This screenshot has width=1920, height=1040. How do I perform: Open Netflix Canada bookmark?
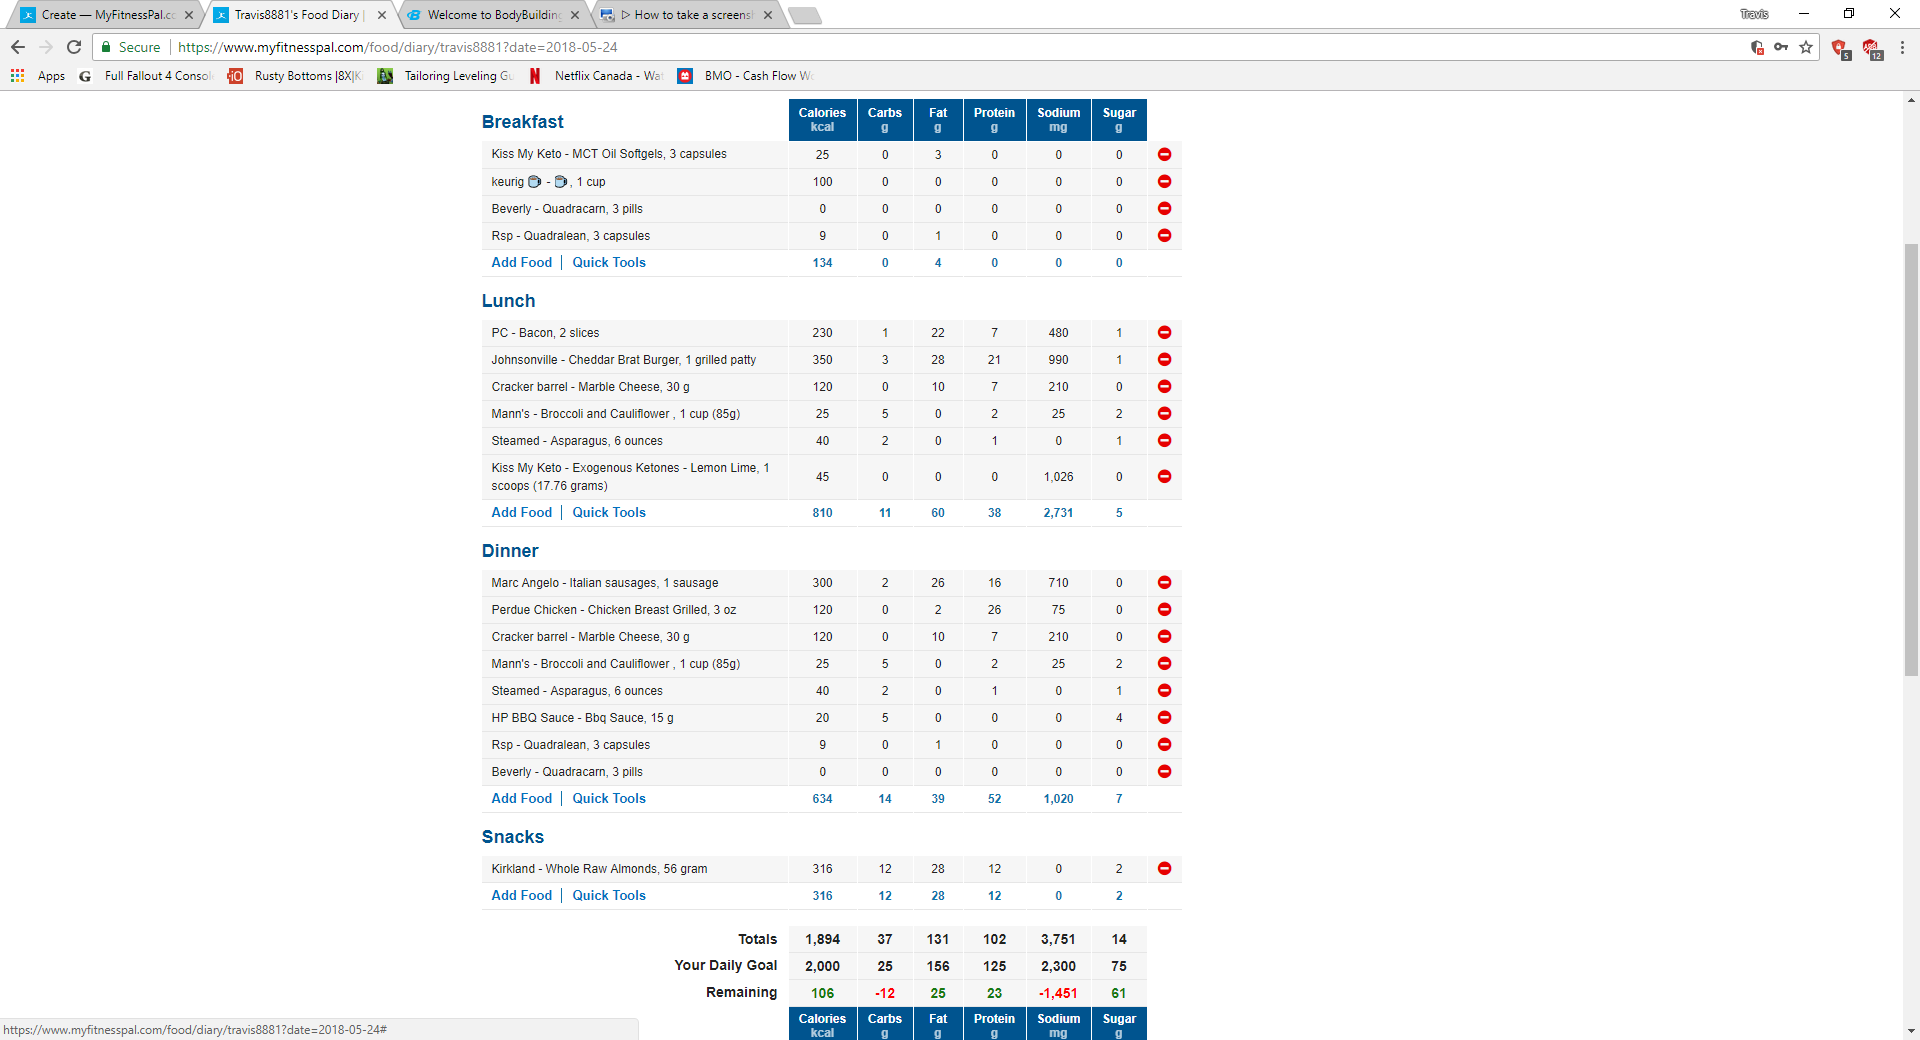pos(596,76)
